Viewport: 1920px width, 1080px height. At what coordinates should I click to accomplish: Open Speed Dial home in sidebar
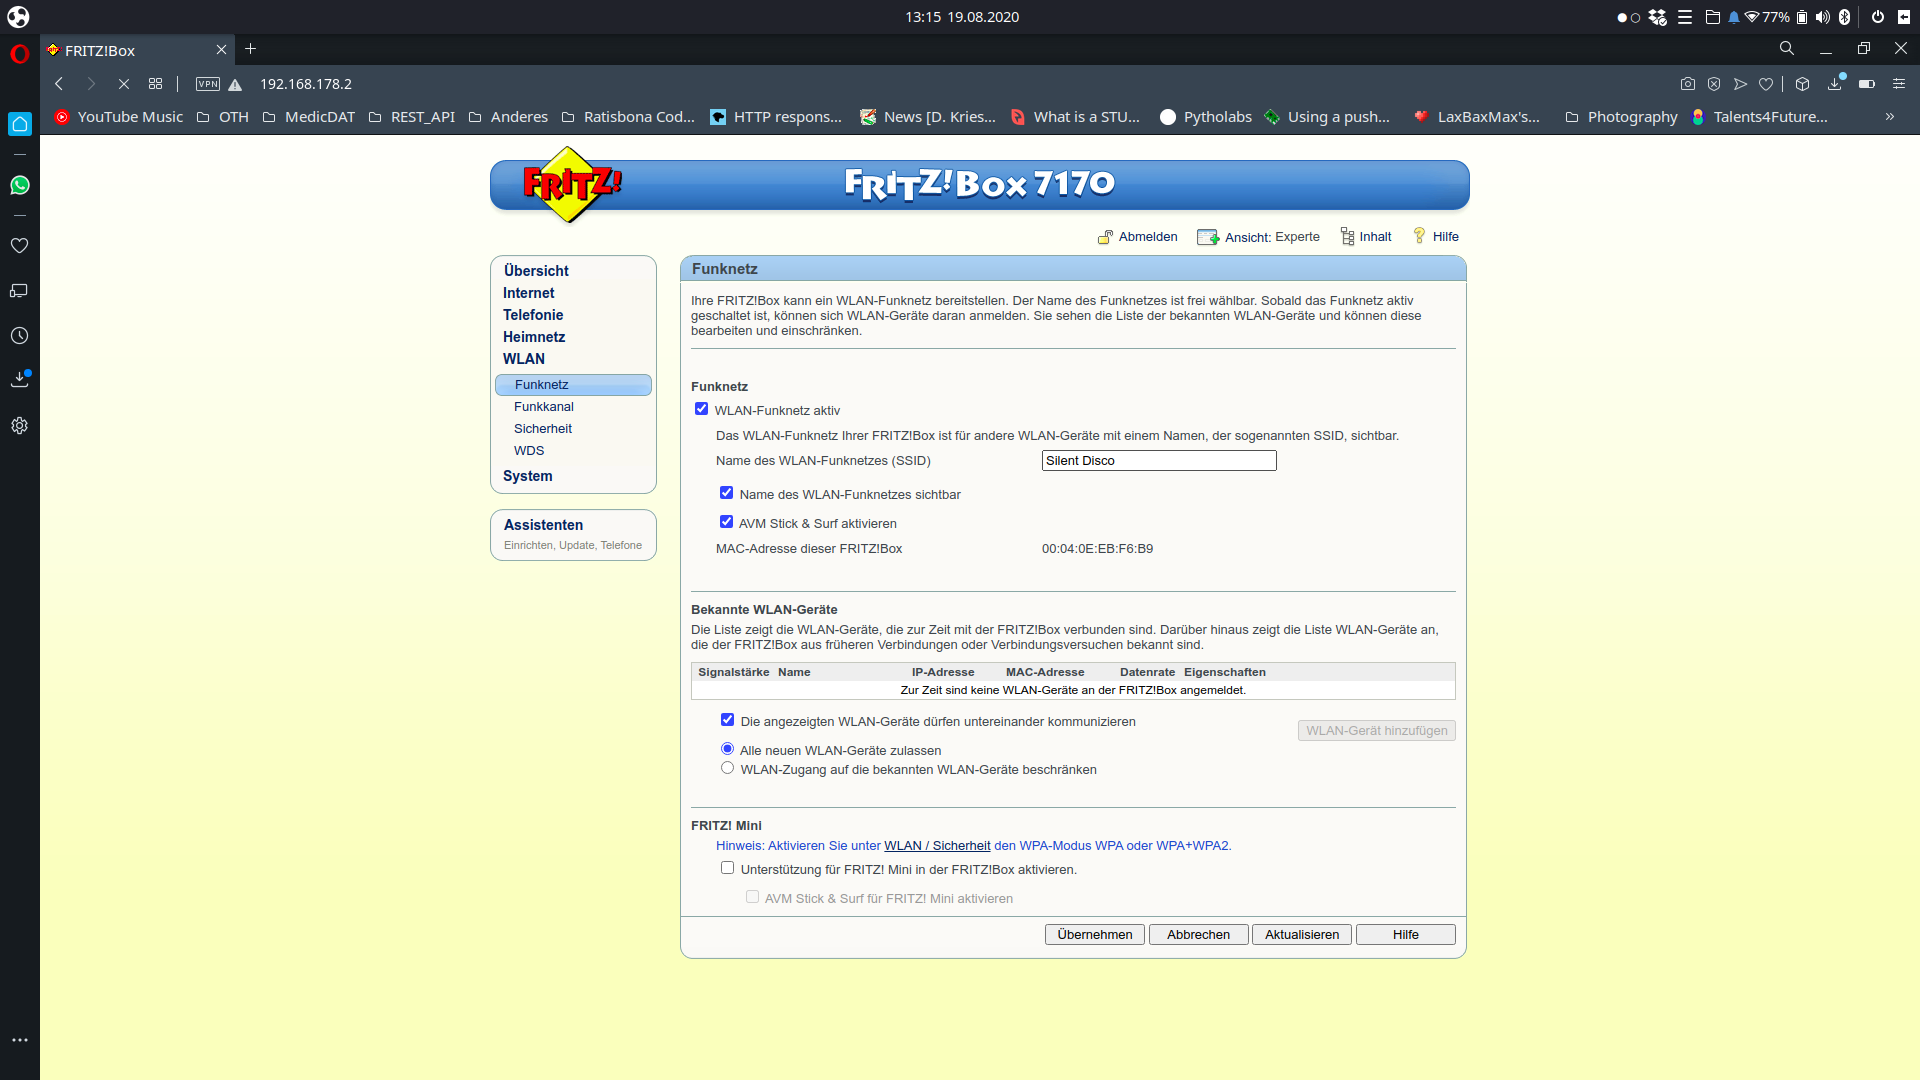tap(20, 124)
